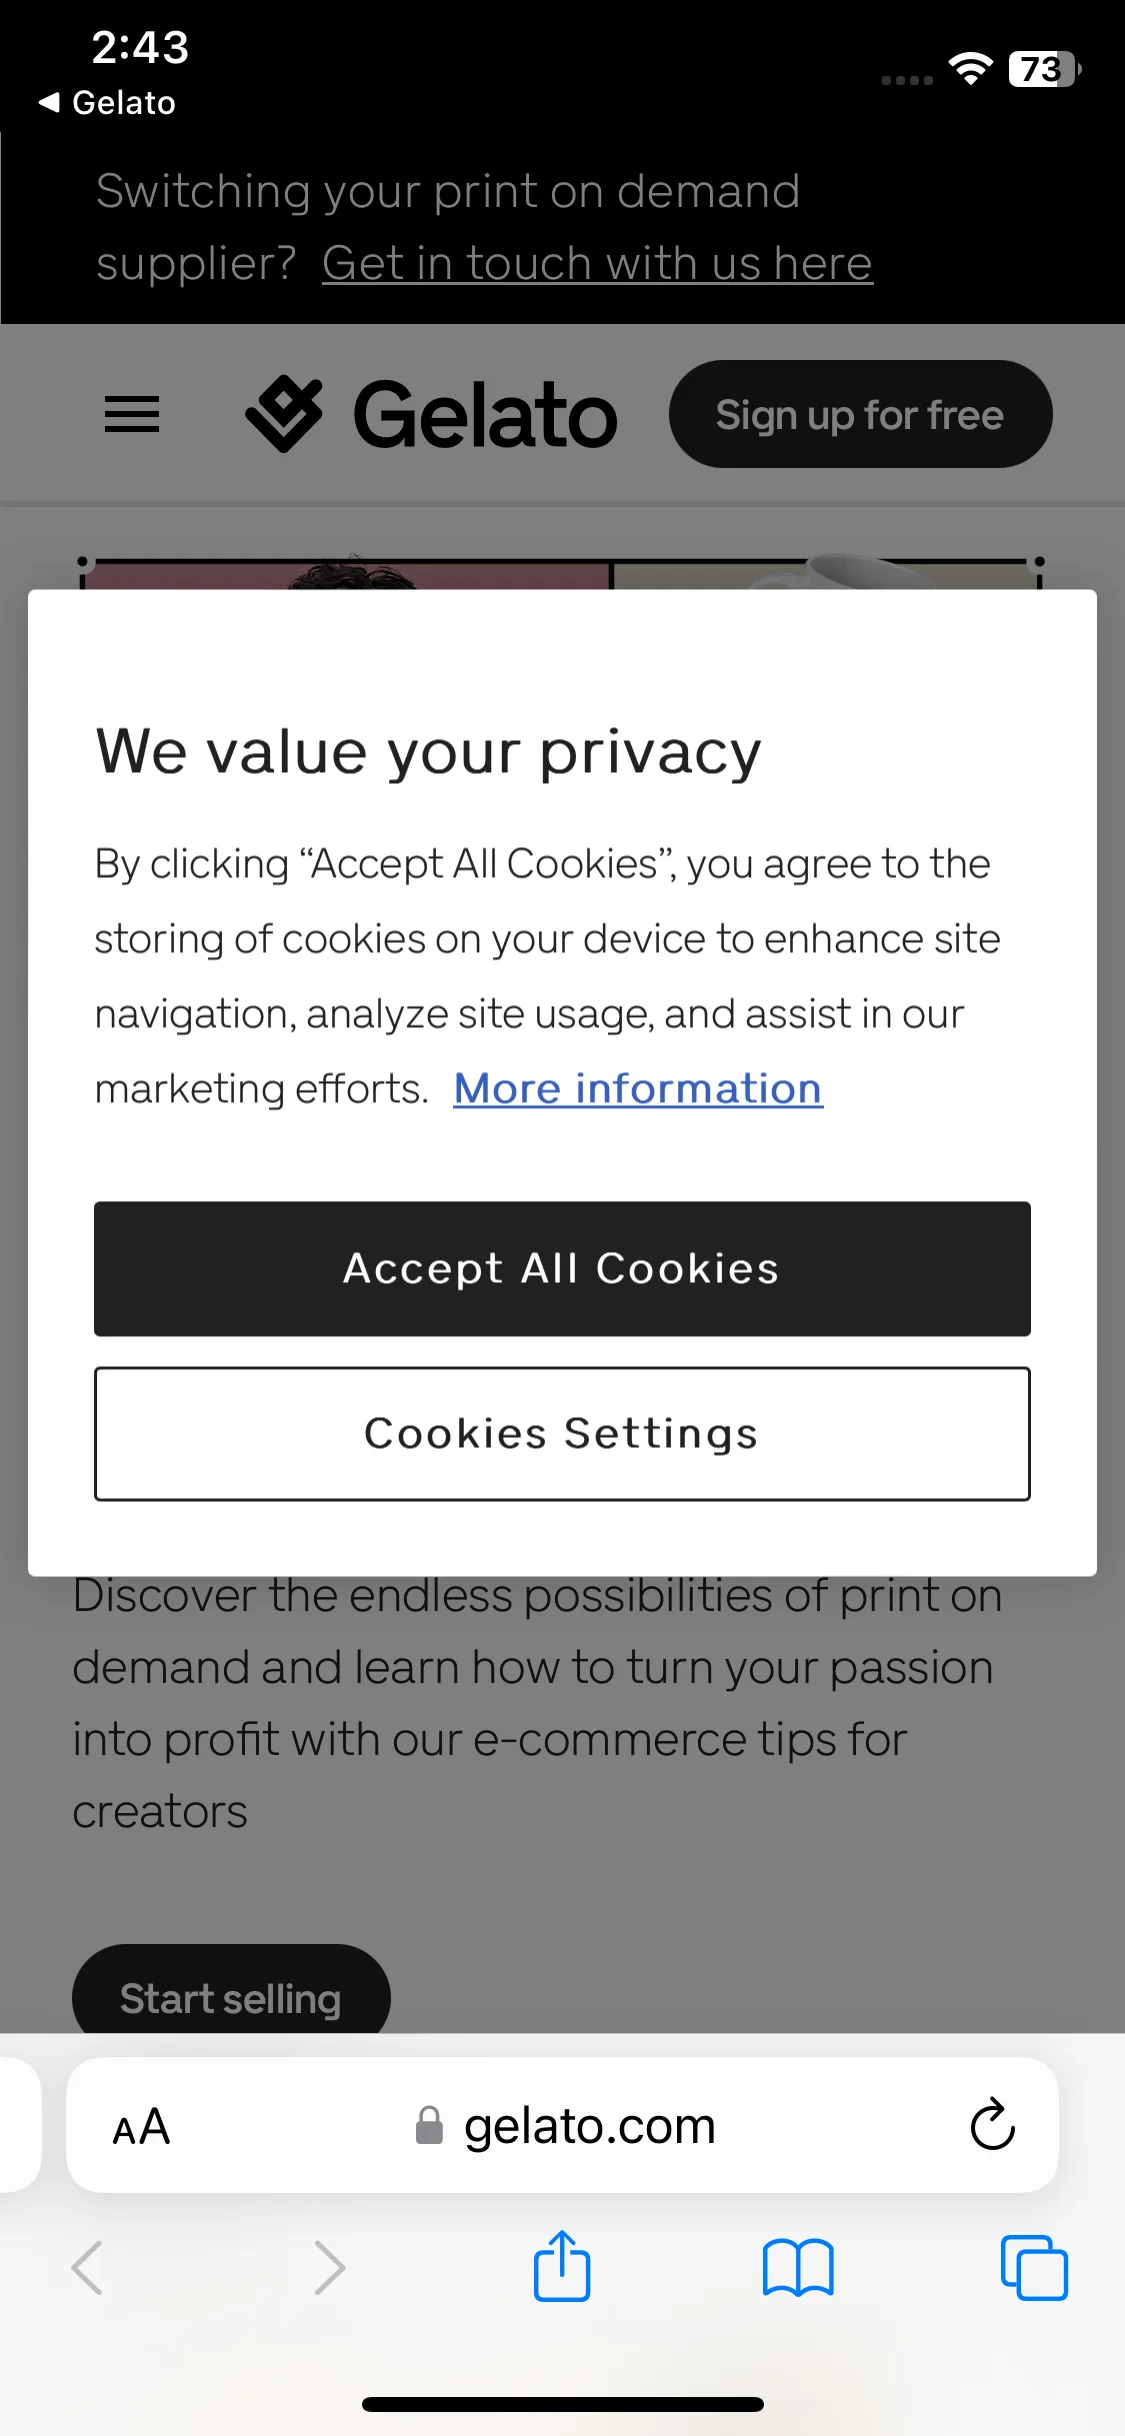Image resolution: width=1125 pixels, height=2436 pixels.
Task: Open Safari bookmarks book icon
Action: [798, 2268]
